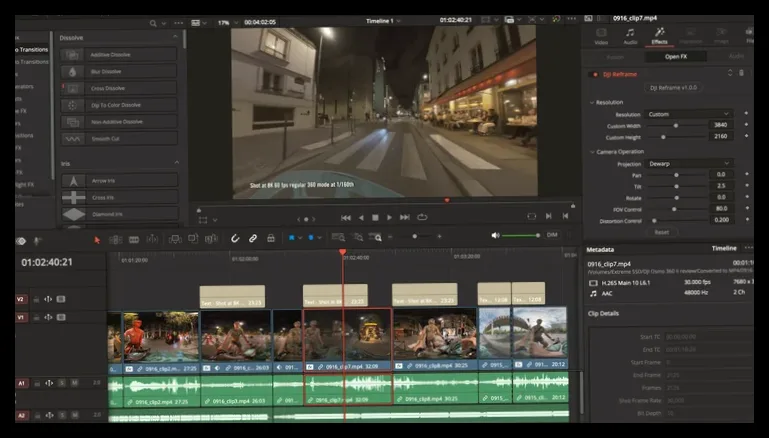Image resolution: width=769 pixels, height=438 pixels.
Task: Go to previous clip edit point
Action: click(565, 216)
